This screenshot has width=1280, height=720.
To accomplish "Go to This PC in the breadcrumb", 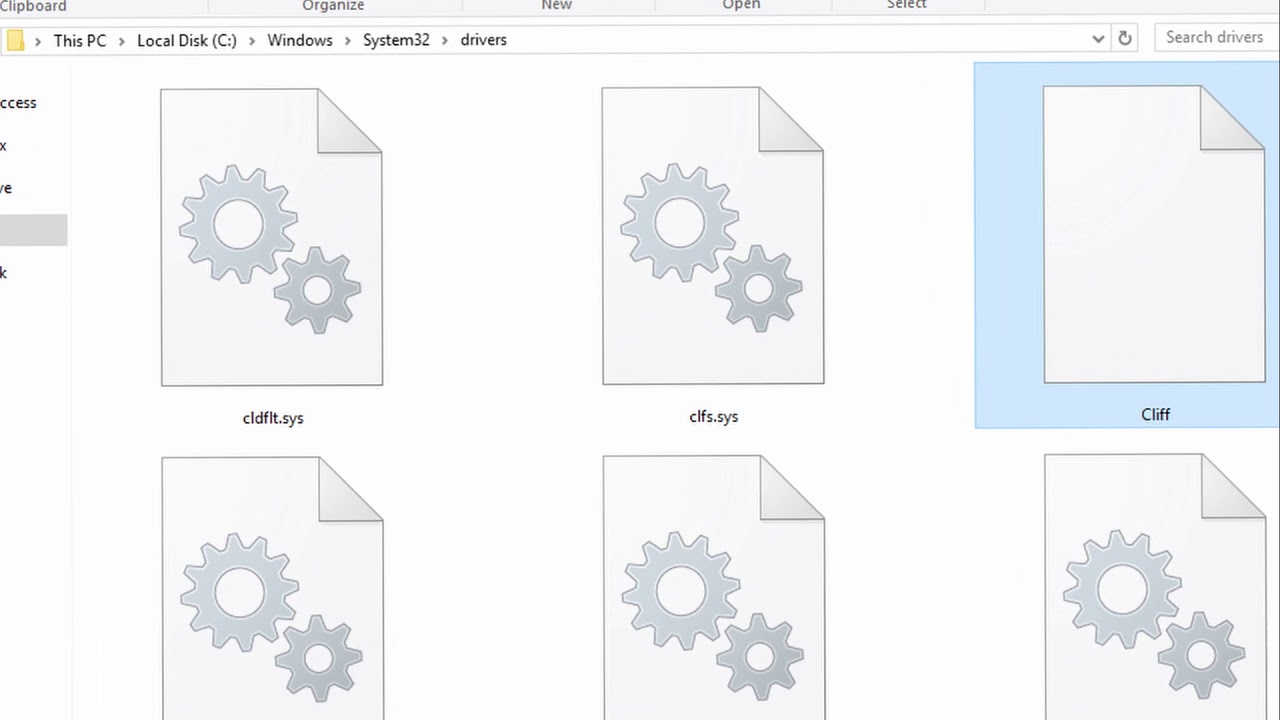I will pyautogui.click(x=80, y=40).
